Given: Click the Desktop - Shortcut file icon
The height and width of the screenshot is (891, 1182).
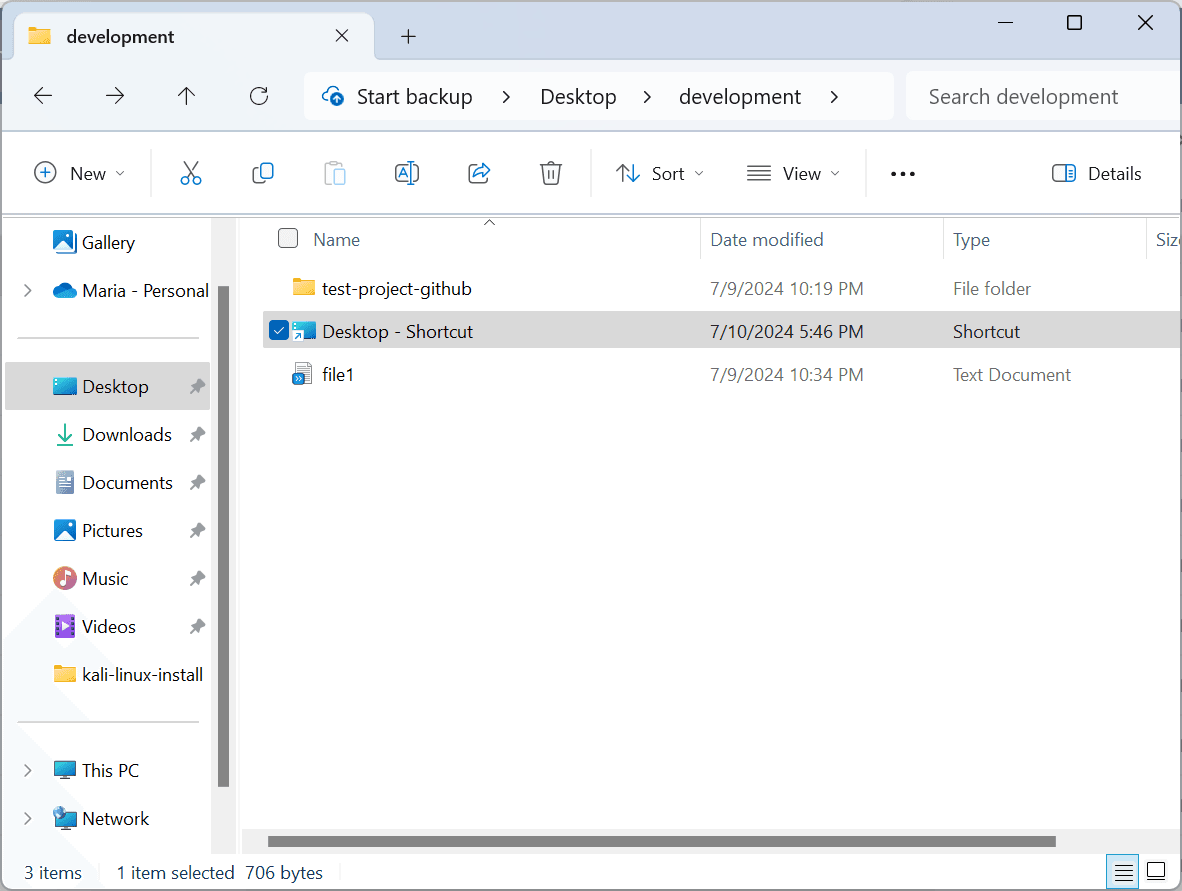Looking at the screenshot, I should 304,331.
